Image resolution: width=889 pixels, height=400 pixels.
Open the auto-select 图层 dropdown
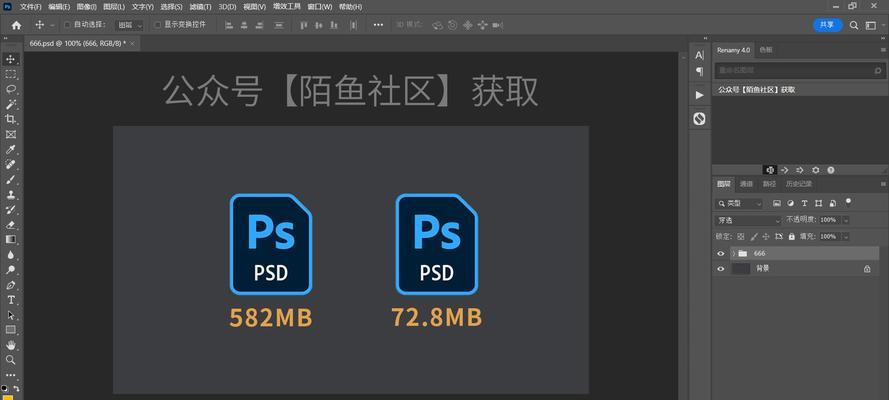[130, 25]
